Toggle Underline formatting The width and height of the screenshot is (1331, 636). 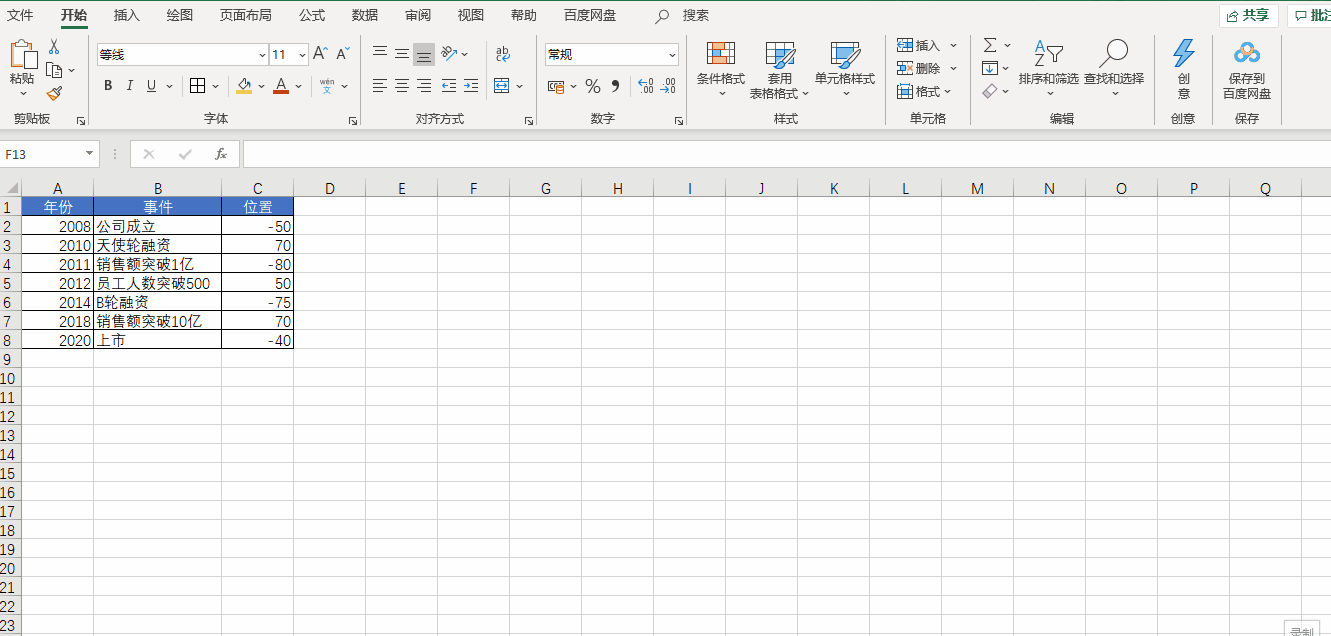click(x=152, y=86)
